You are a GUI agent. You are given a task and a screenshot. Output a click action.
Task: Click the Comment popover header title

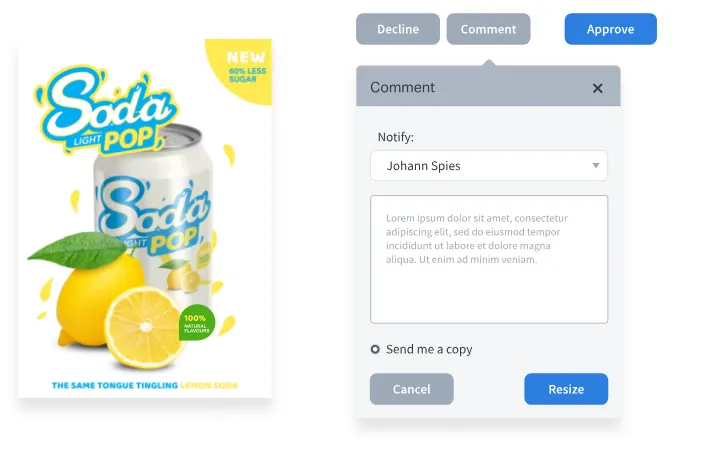pos(402,87)
